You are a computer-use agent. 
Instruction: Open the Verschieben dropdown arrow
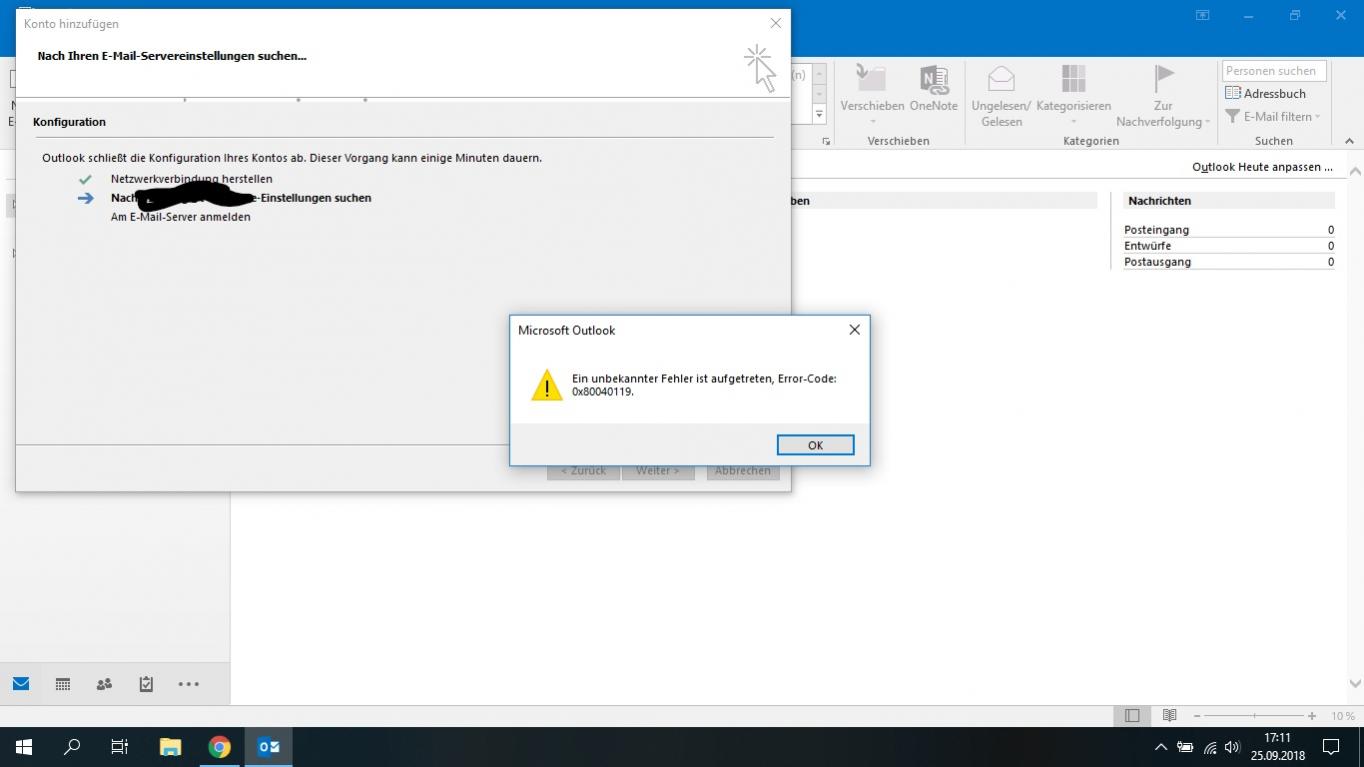[872, 122]
